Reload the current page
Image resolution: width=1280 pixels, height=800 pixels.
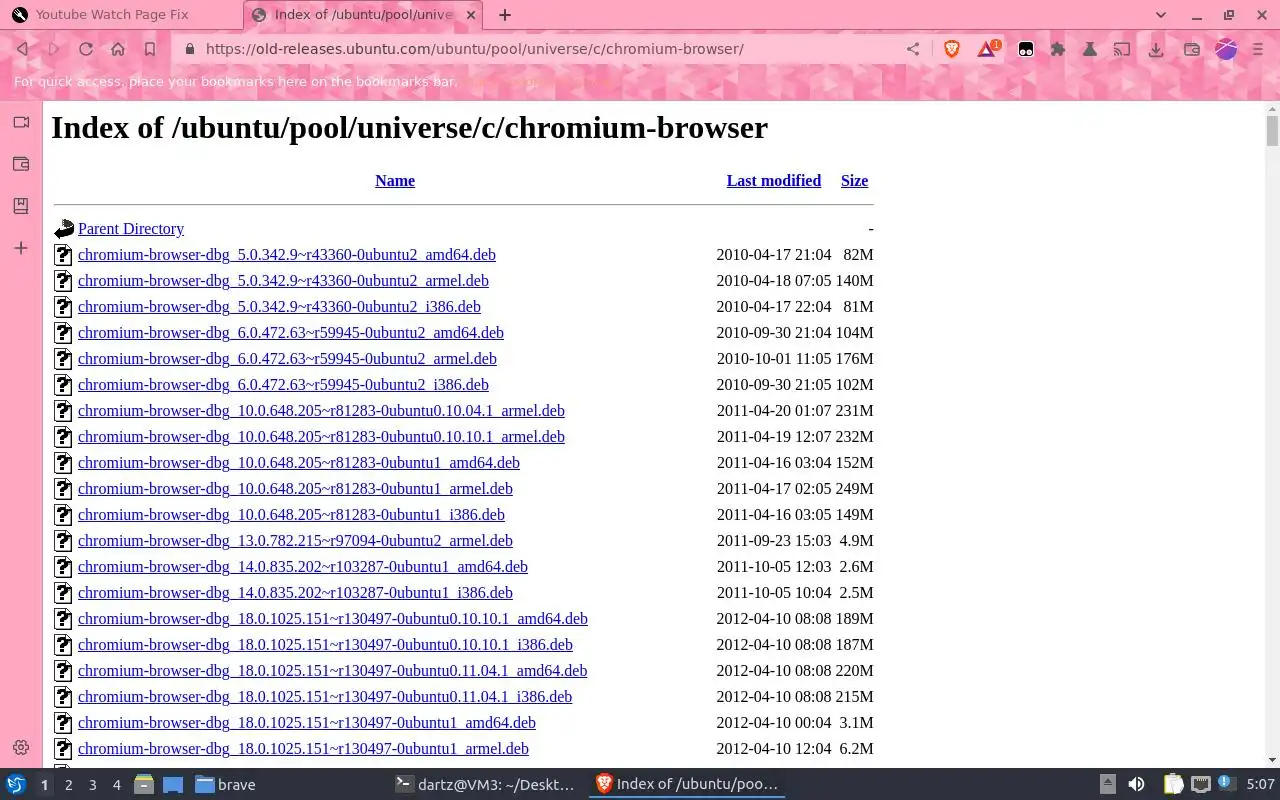(x=86, y=49)
